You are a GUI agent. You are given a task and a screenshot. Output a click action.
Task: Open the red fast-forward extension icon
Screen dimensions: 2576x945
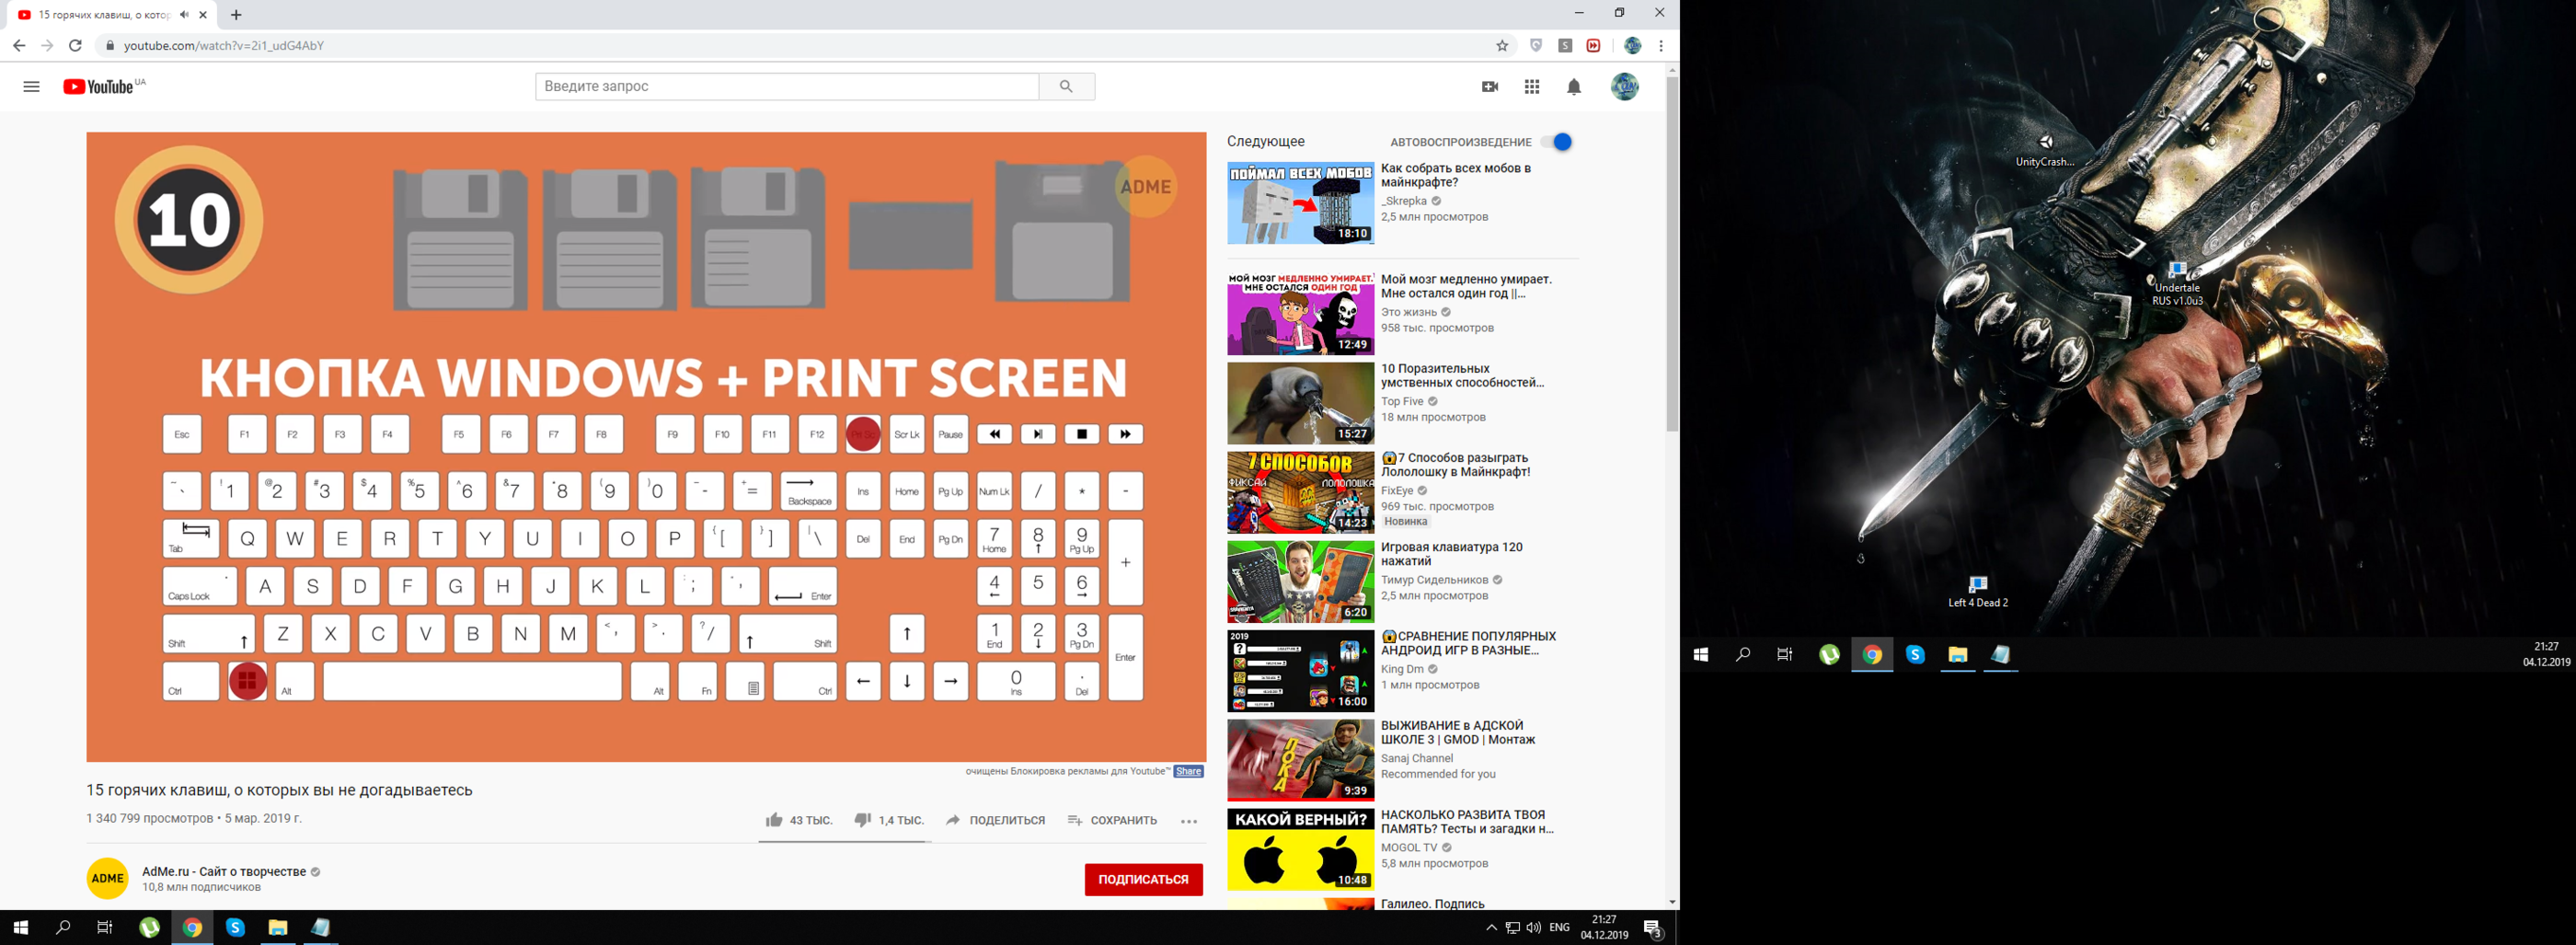coord(1593,46)
